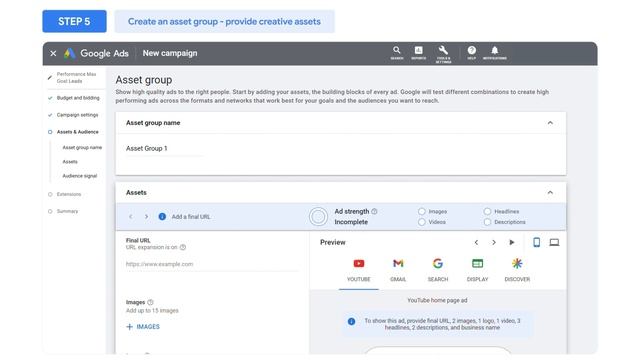Open the Summary step
The image size is (640, 360).
click(67, 211)
